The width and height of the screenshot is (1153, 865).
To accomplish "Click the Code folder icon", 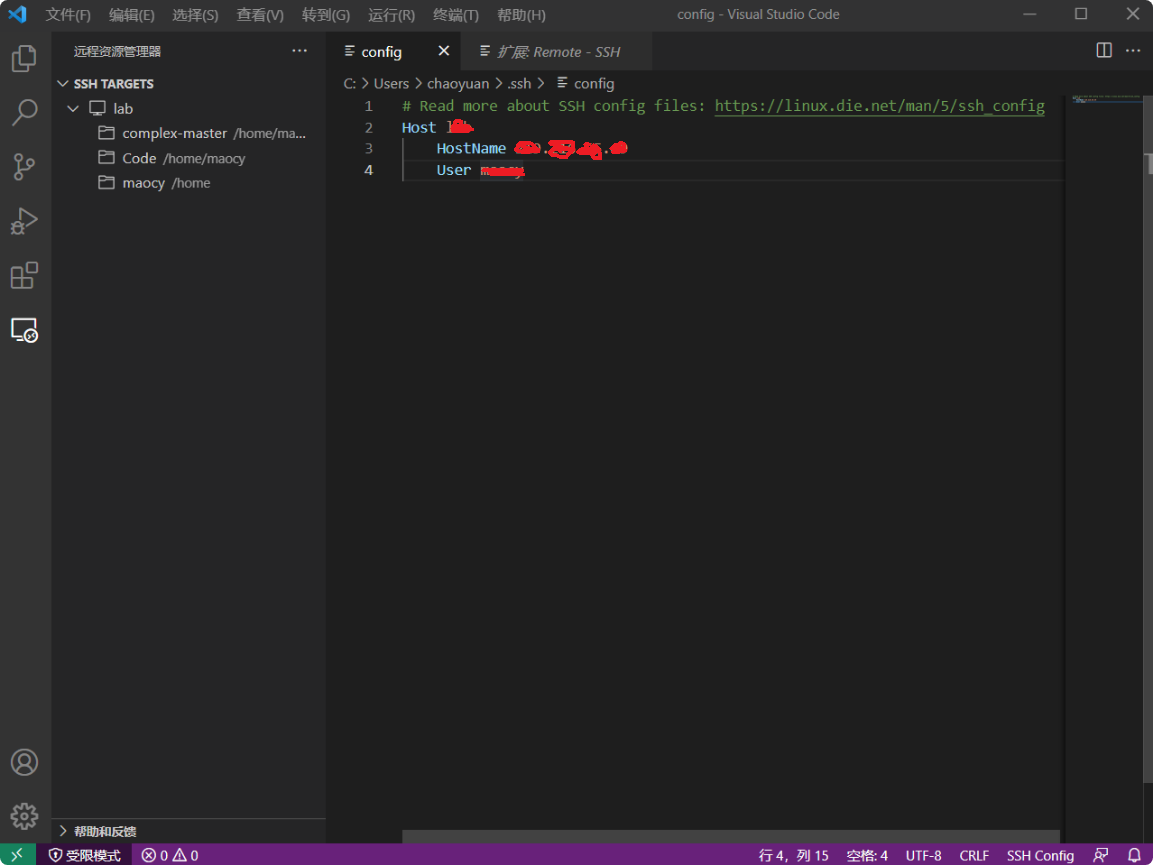I will [x=107, y=157].
